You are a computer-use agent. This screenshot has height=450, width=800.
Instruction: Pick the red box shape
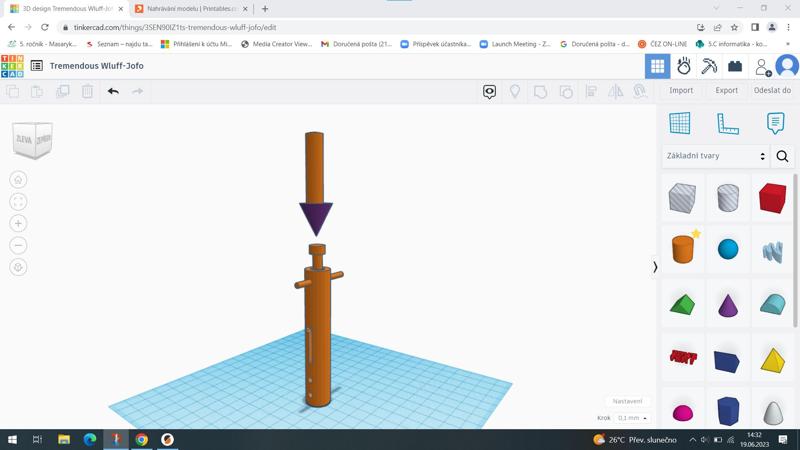coord(772,197)
